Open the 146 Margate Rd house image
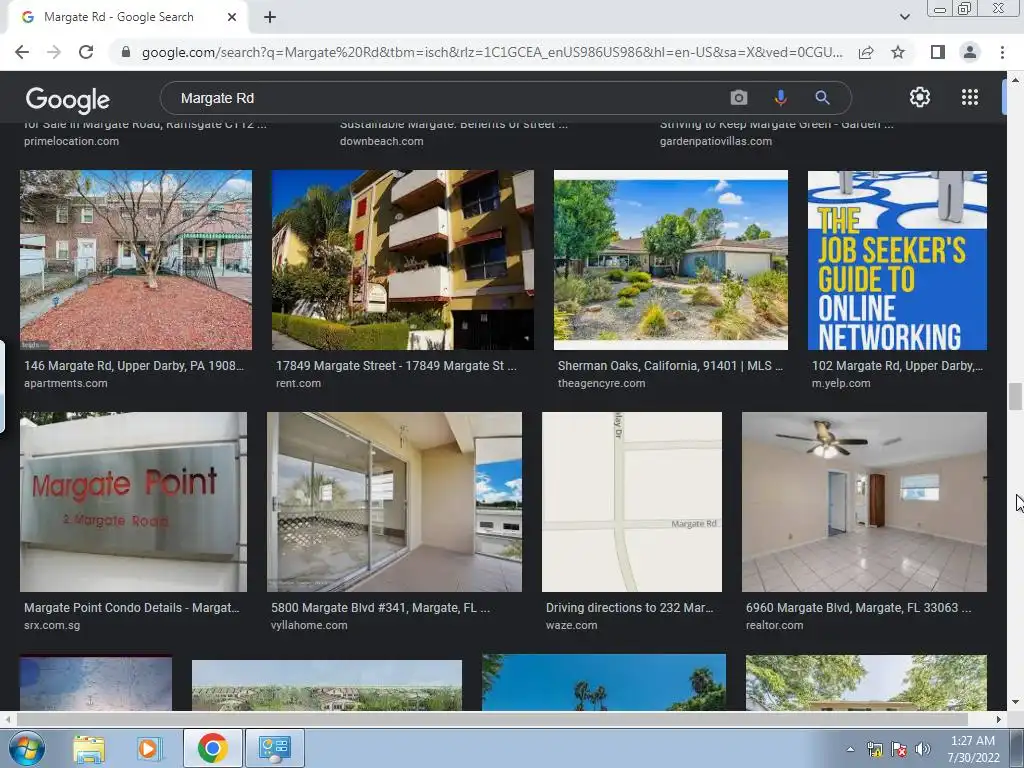 [136, 260]
